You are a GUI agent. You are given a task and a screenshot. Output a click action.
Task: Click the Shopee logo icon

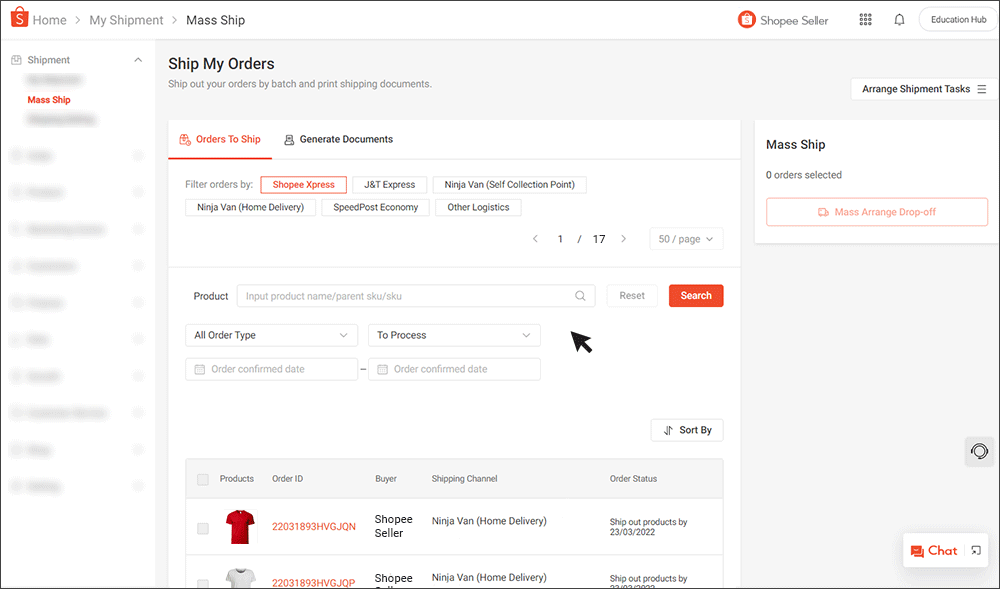click(x=19, y=19)
